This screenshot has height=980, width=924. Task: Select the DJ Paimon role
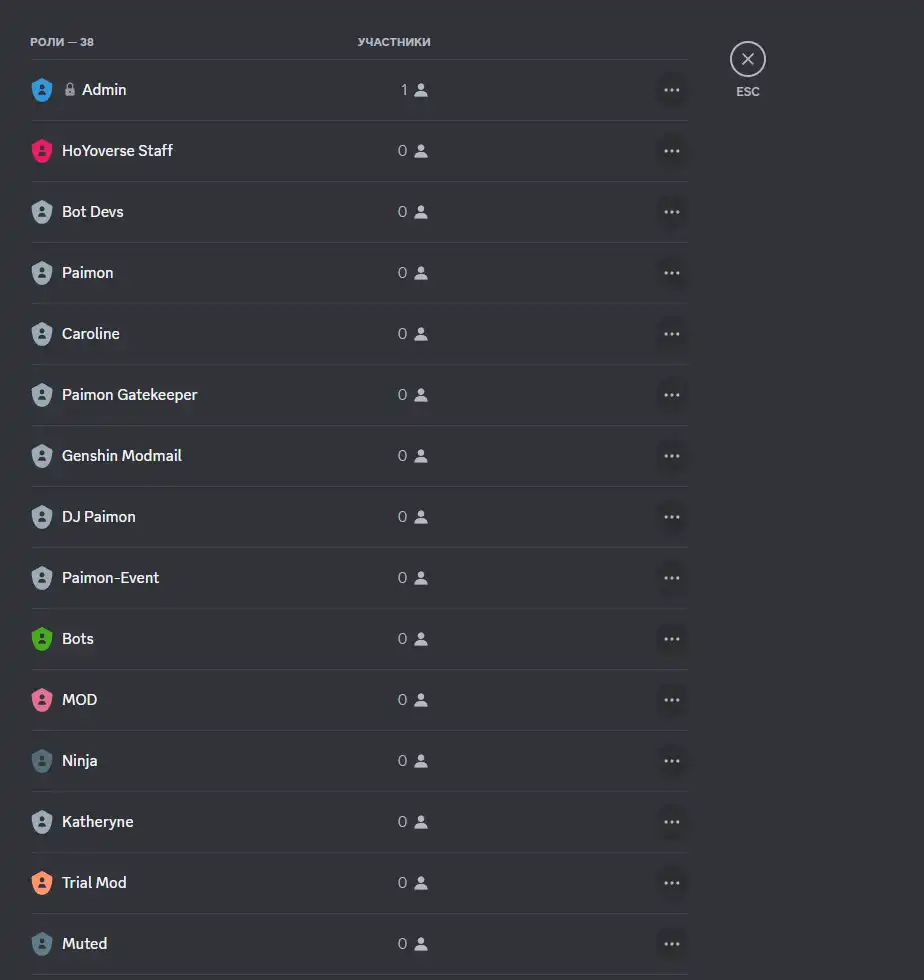point(359,517)
